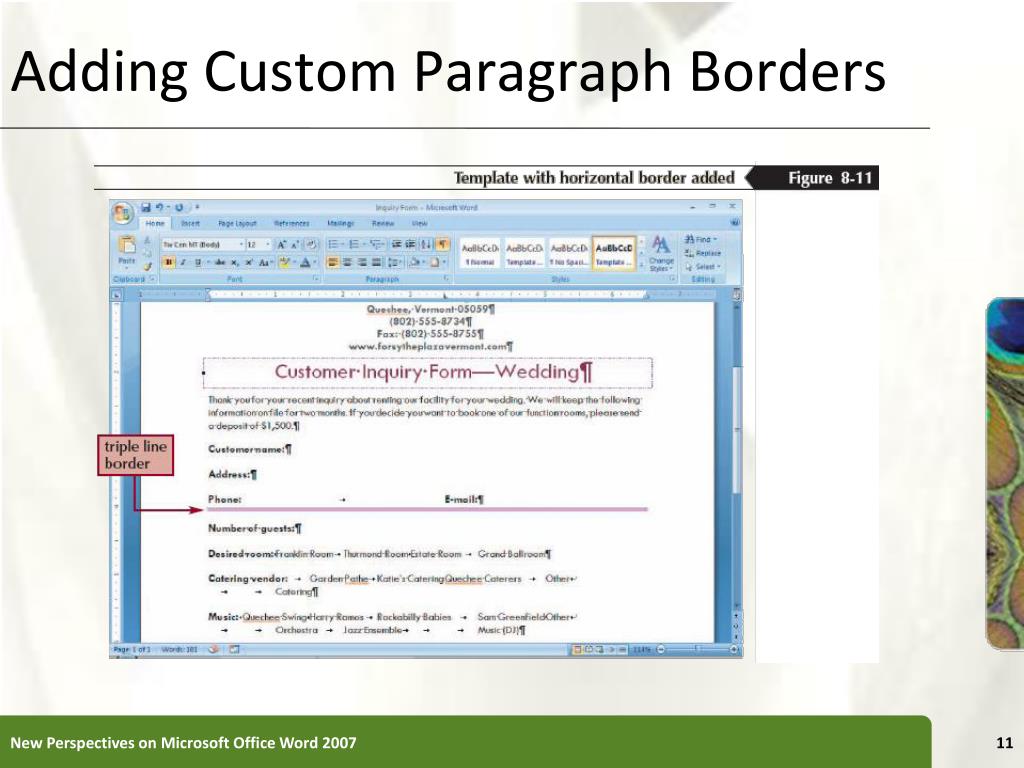Clear formatting in the Font group
Screen dimensions: 1024x768
click(x=312, y=244)
